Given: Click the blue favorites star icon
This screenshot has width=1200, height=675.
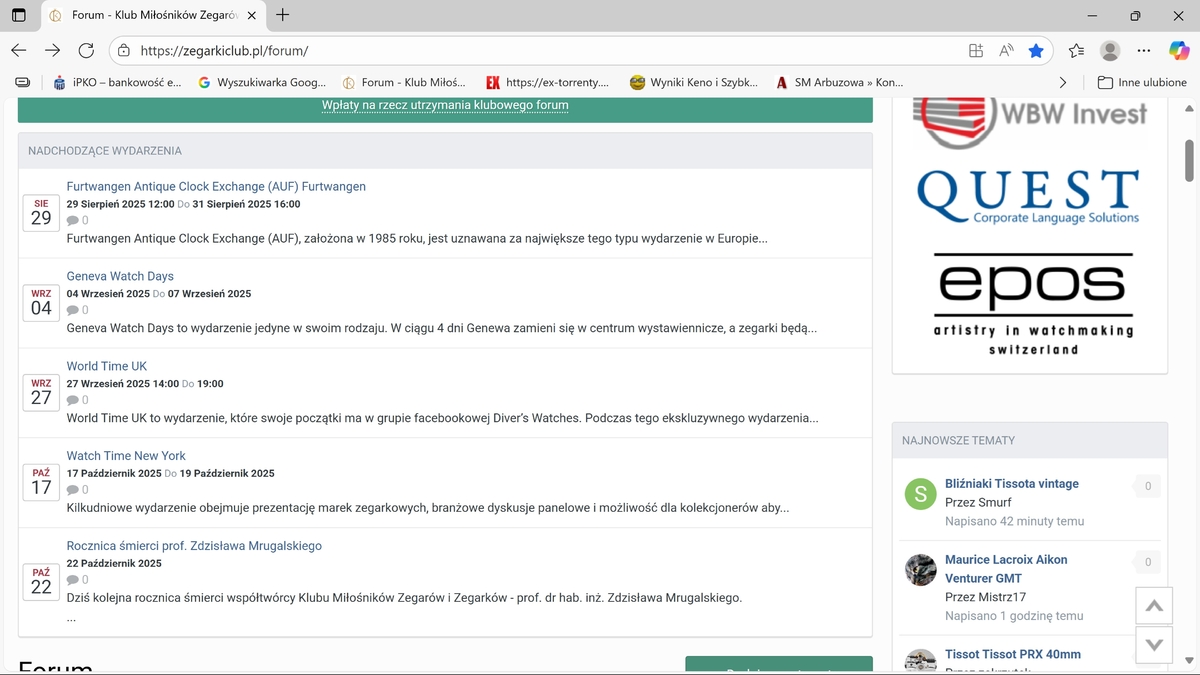Looking at the screenshot, I should pos(1036,51).
